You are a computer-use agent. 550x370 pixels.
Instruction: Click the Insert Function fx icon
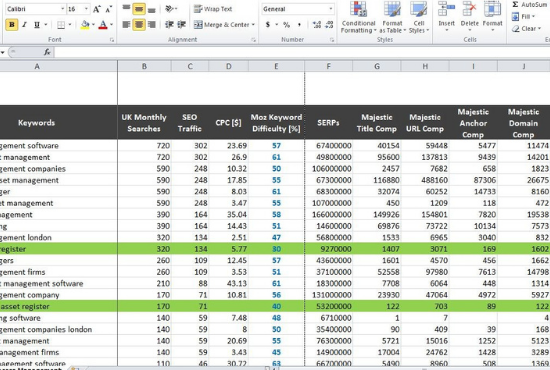pyautogui.click(x=47, y=52)
